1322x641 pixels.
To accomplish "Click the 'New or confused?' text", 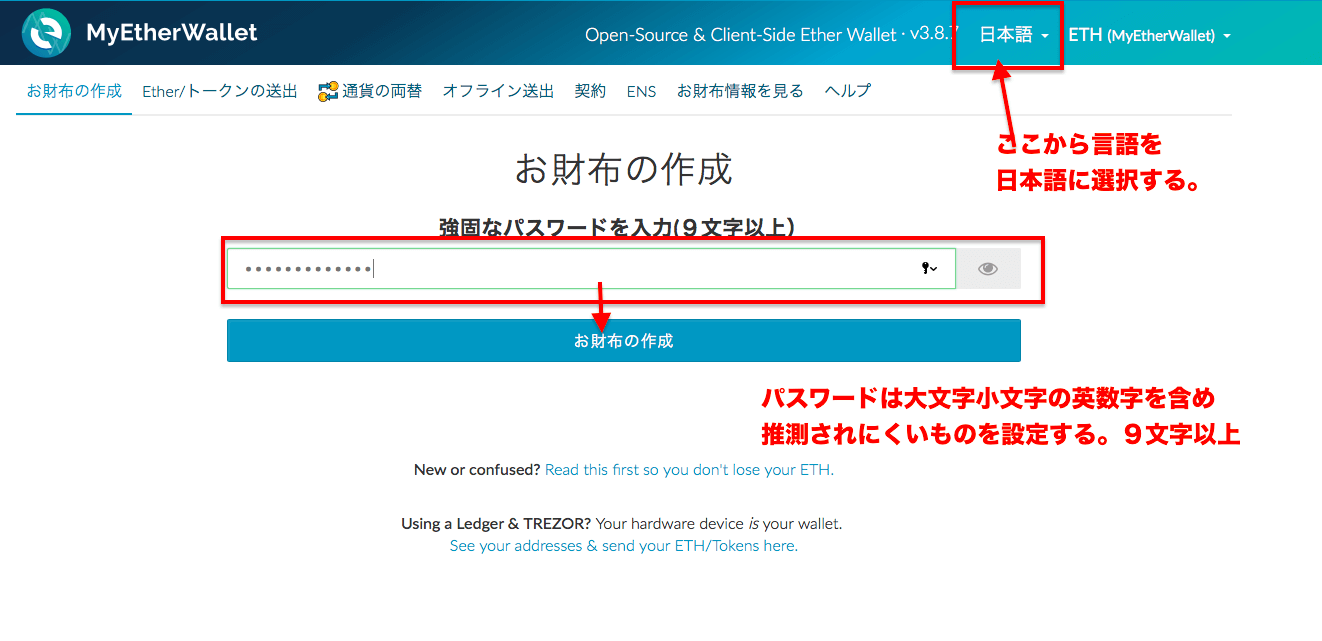I will [477, 470].
